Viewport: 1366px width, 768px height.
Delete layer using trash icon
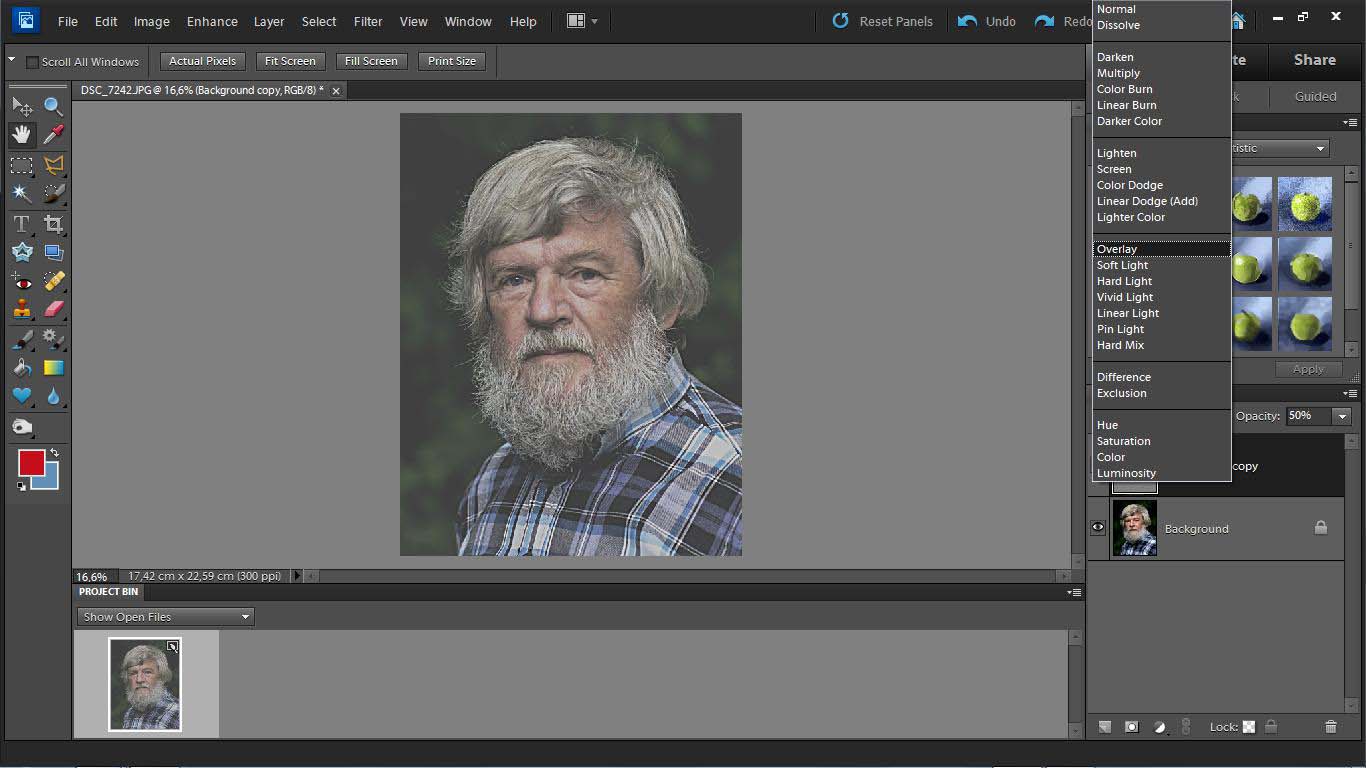click(1330, 727)
